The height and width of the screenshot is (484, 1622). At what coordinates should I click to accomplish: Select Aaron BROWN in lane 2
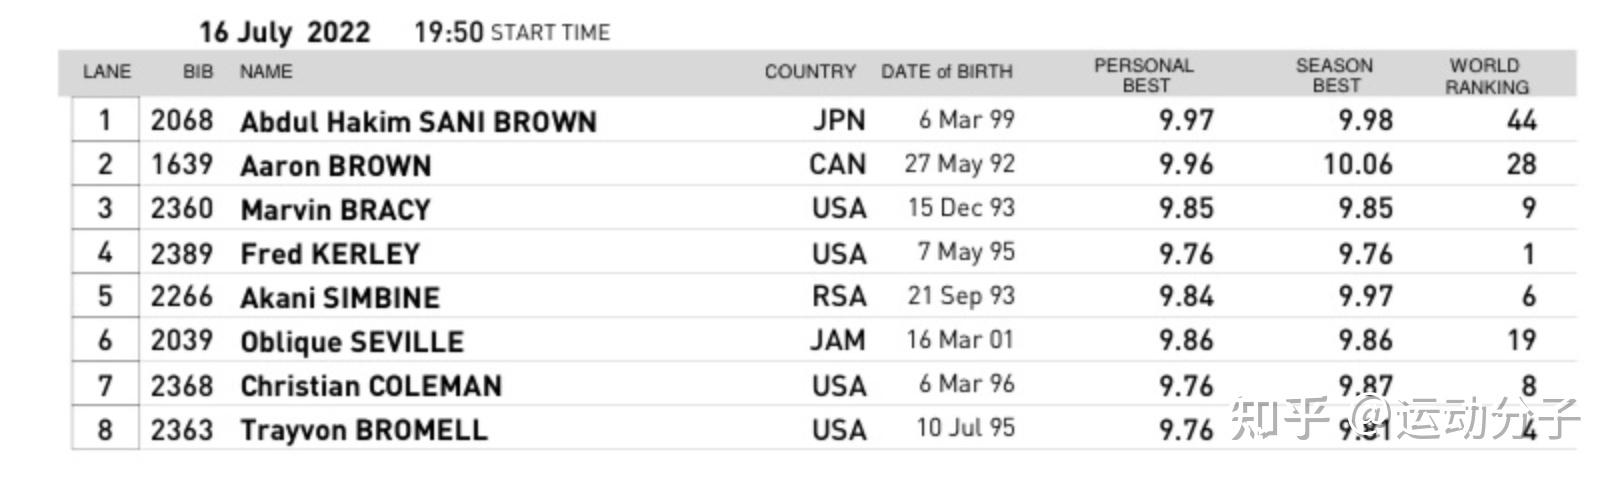336,166
